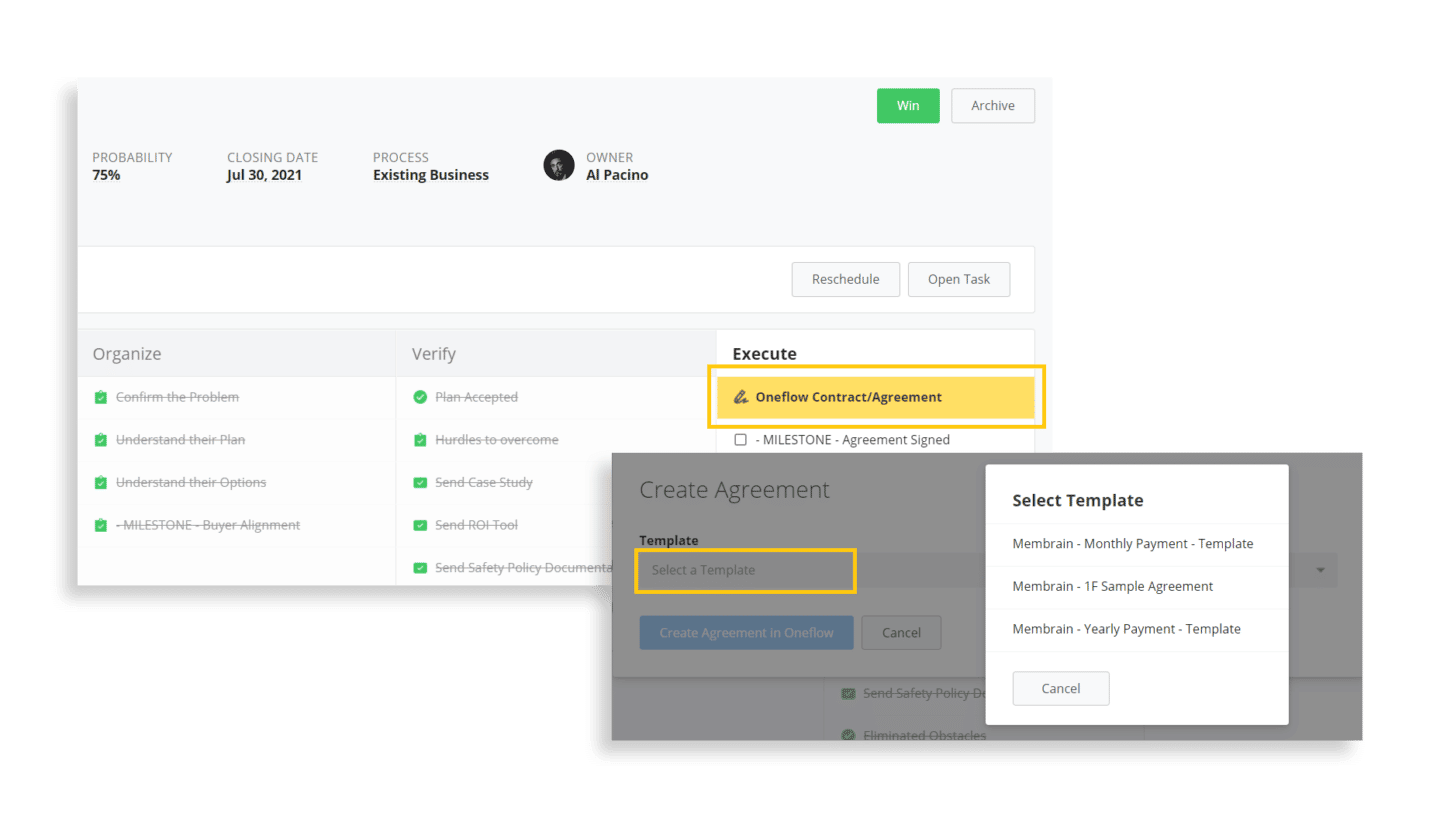Click the Organize stage header
Viewport: 1440px width, 818px height.
click(x=127, y=354)
